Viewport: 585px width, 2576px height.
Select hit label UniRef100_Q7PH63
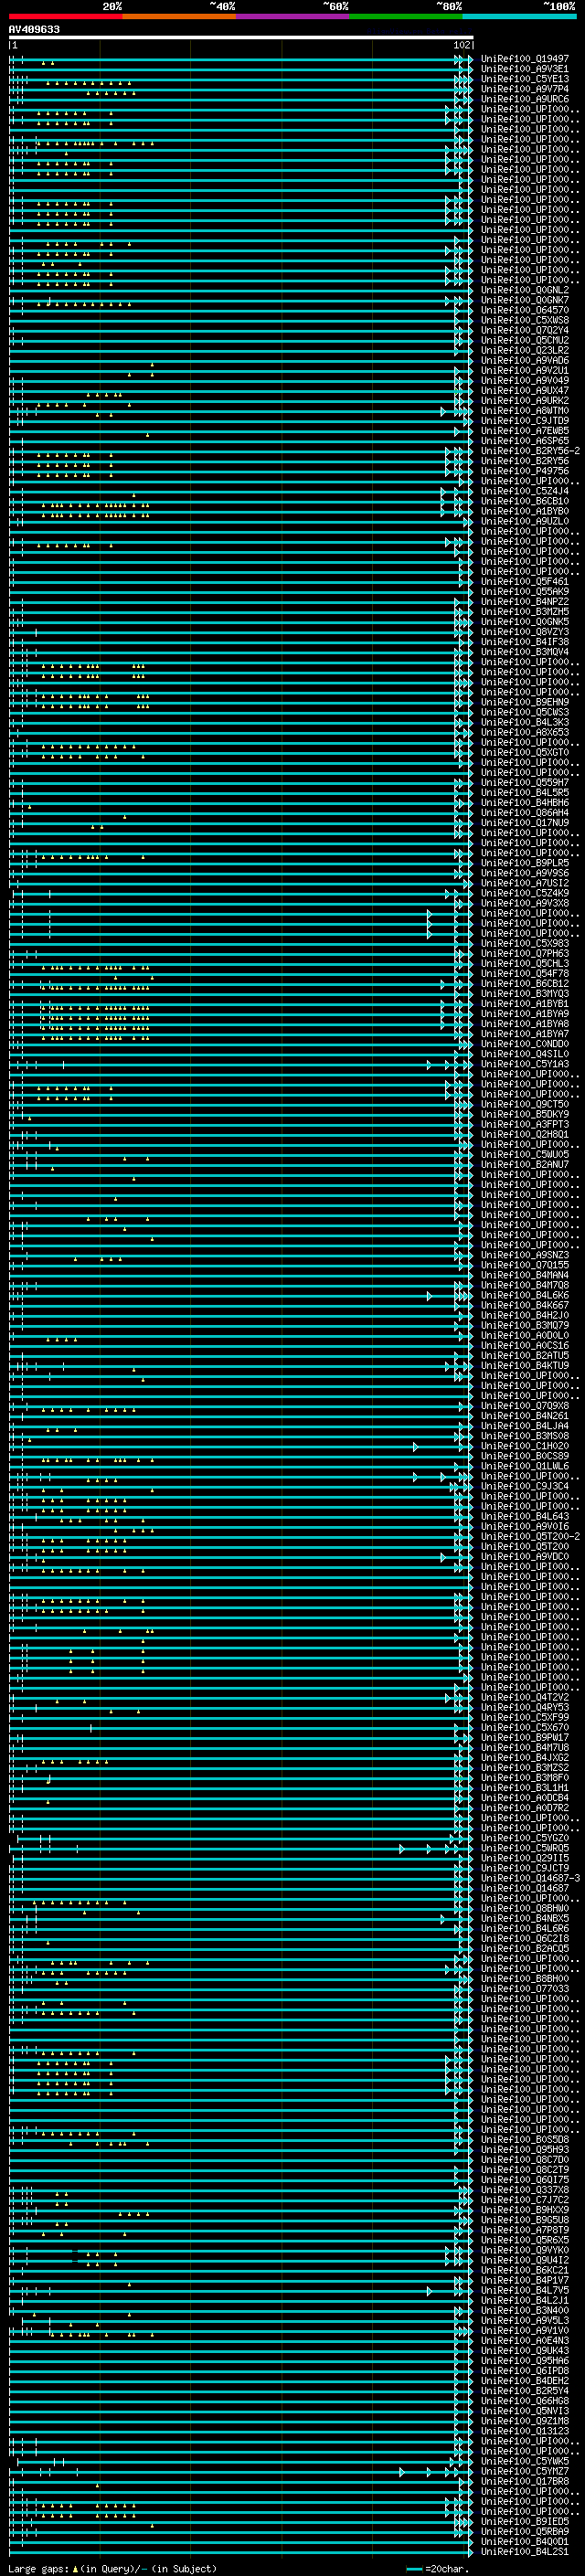(x=525, y=954)
